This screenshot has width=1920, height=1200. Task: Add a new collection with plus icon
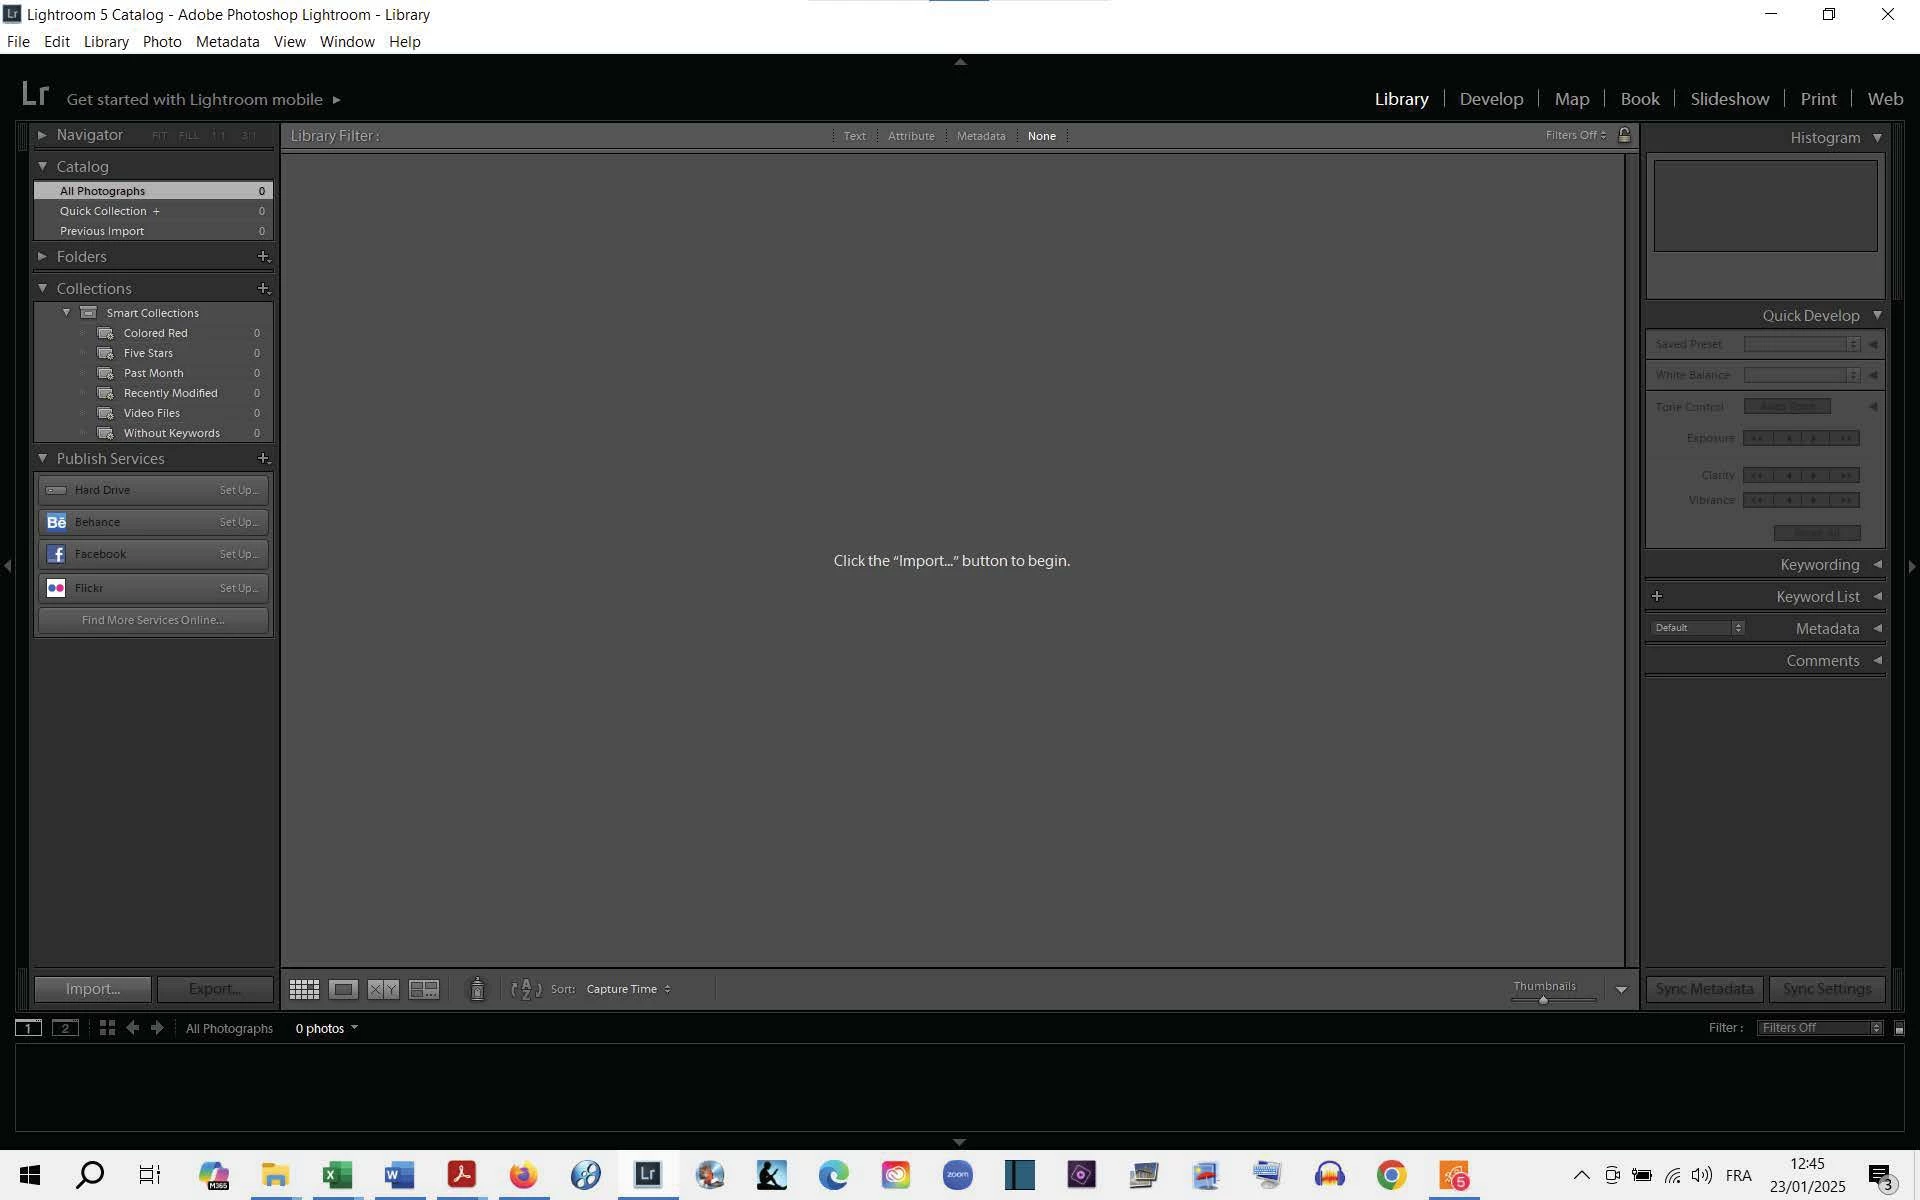click(263, 289)
